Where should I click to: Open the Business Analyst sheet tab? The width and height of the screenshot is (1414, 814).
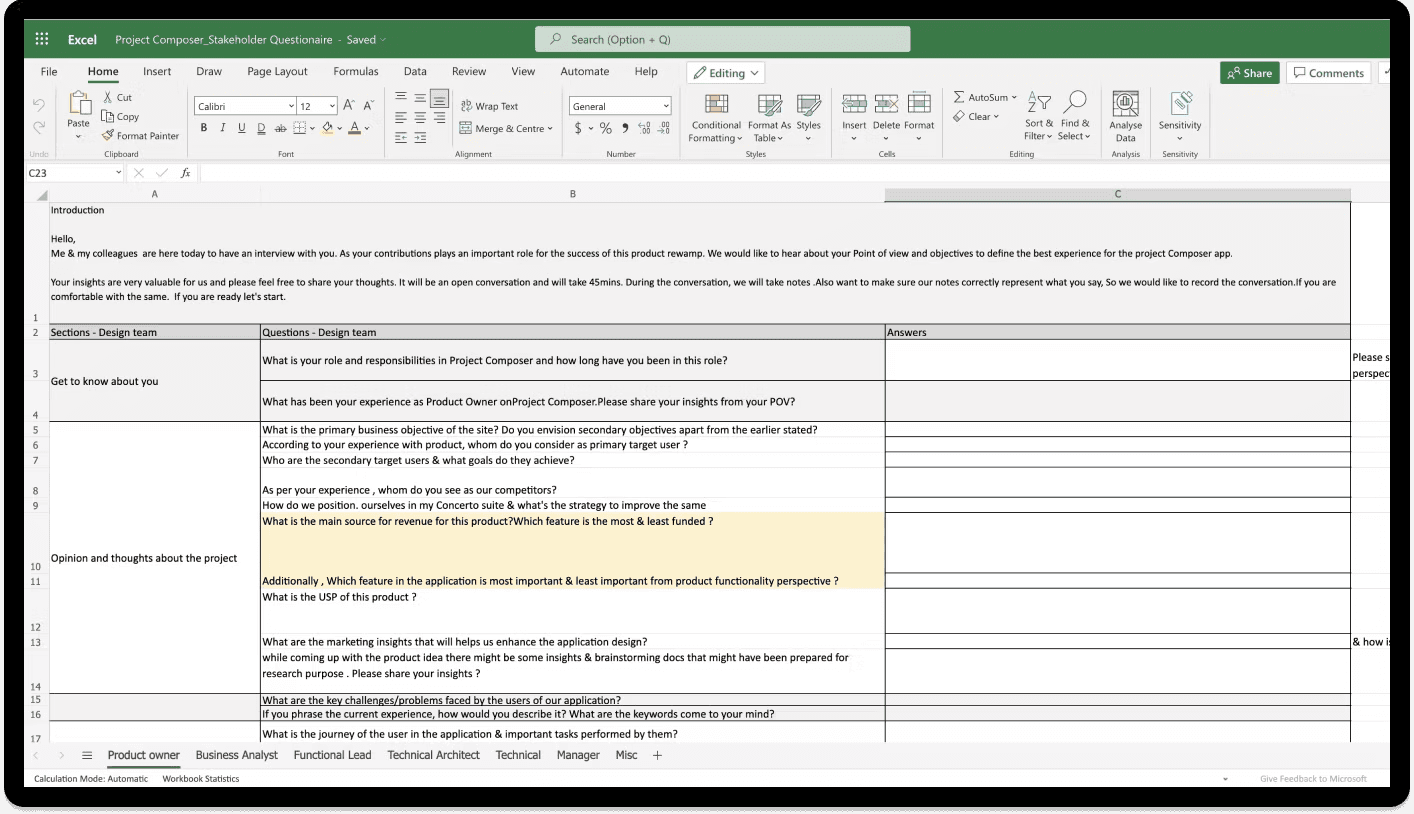coord(237,755)
